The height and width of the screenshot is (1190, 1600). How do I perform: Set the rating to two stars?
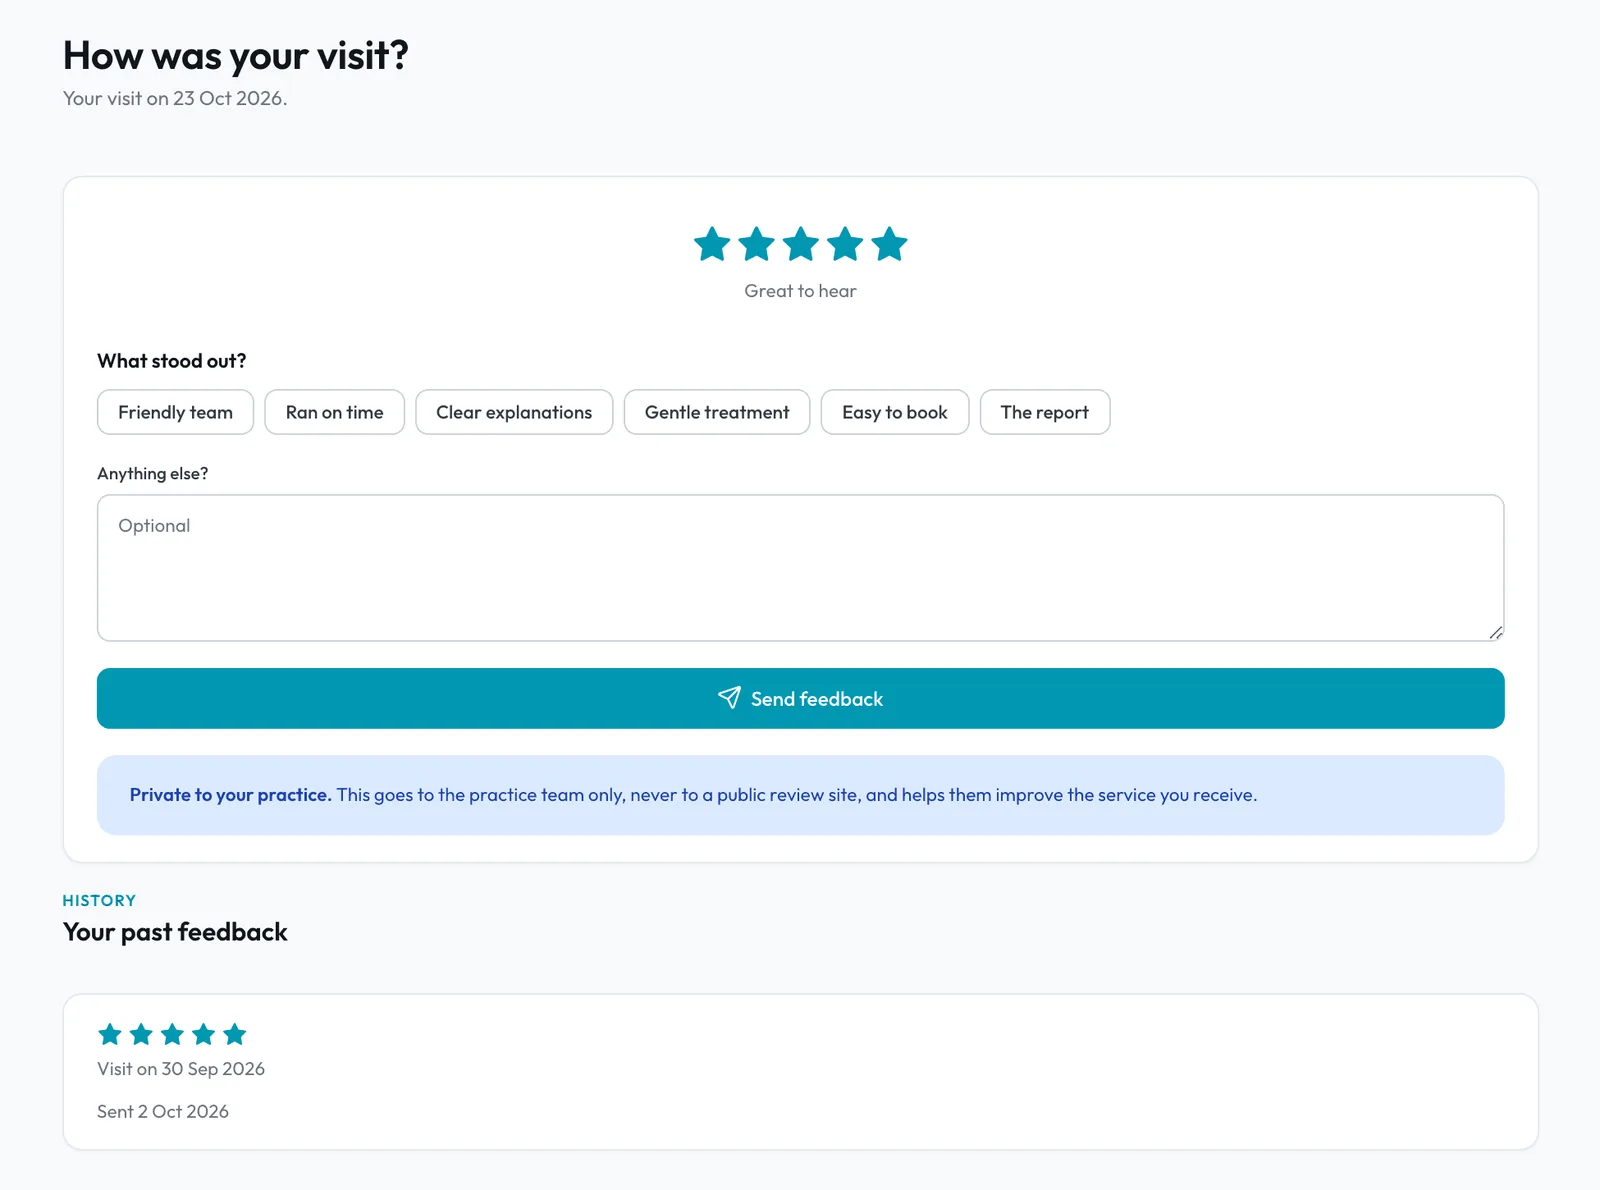pyautogui.click(x=756, y=244)
